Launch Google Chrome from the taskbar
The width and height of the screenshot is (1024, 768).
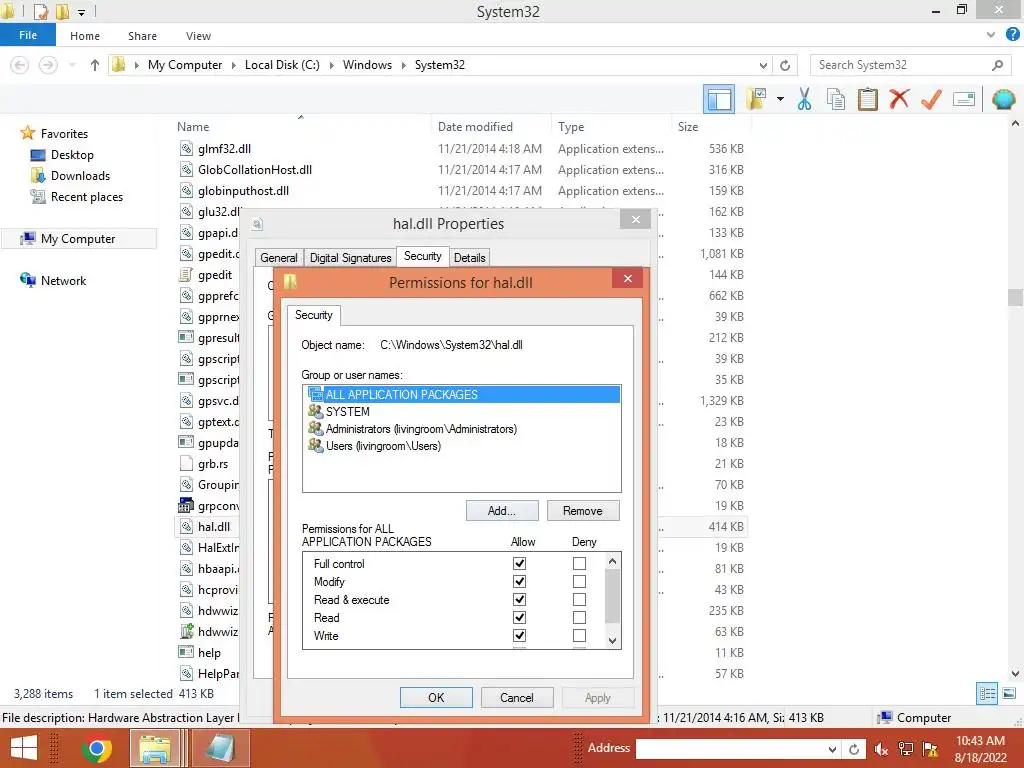pyautogui.click(x=96, y=748)
